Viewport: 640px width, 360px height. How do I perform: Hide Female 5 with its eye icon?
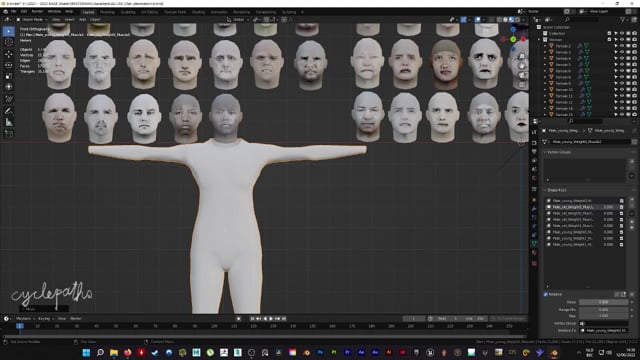tap(622, 65)
